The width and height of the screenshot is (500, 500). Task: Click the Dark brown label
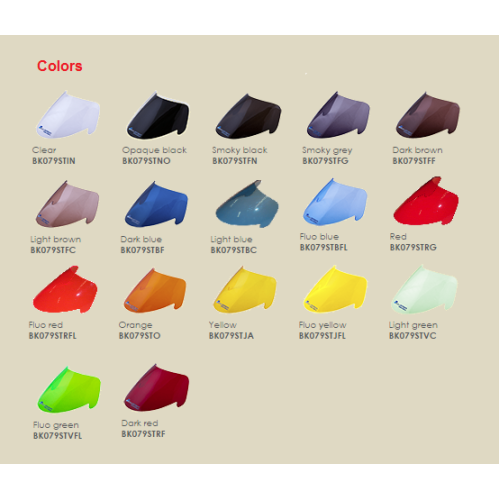[417, 150]
